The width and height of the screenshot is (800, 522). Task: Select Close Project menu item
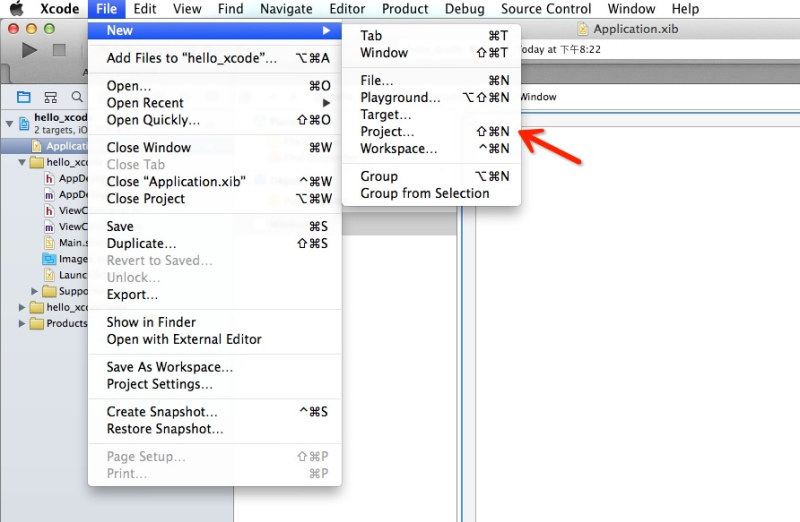click(x=215, y=198)
